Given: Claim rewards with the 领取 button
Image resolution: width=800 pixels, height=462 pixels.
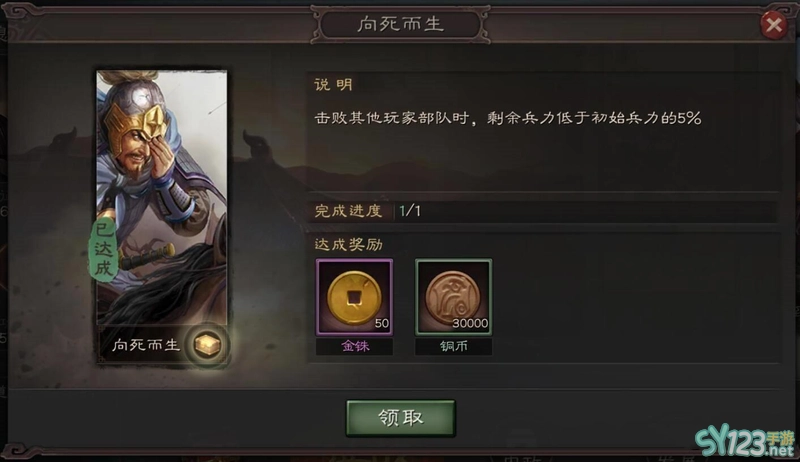Looking at the screenshot, I should click(401, 418).
